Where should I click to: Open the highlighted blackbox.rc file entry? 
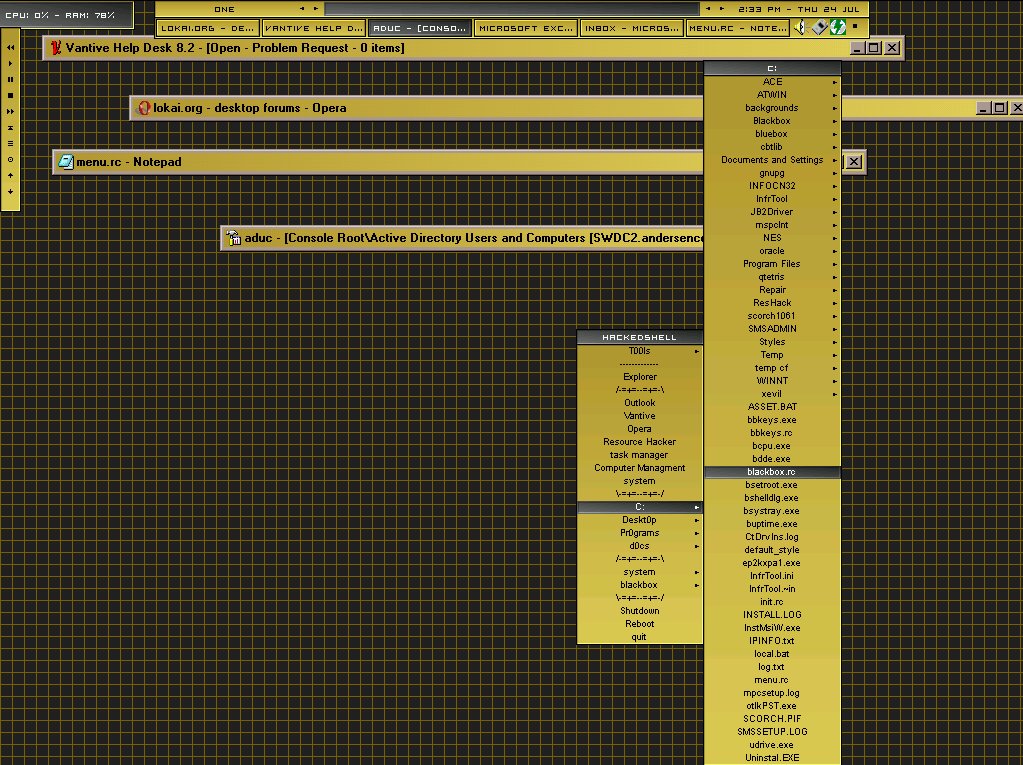click(772, 472)
